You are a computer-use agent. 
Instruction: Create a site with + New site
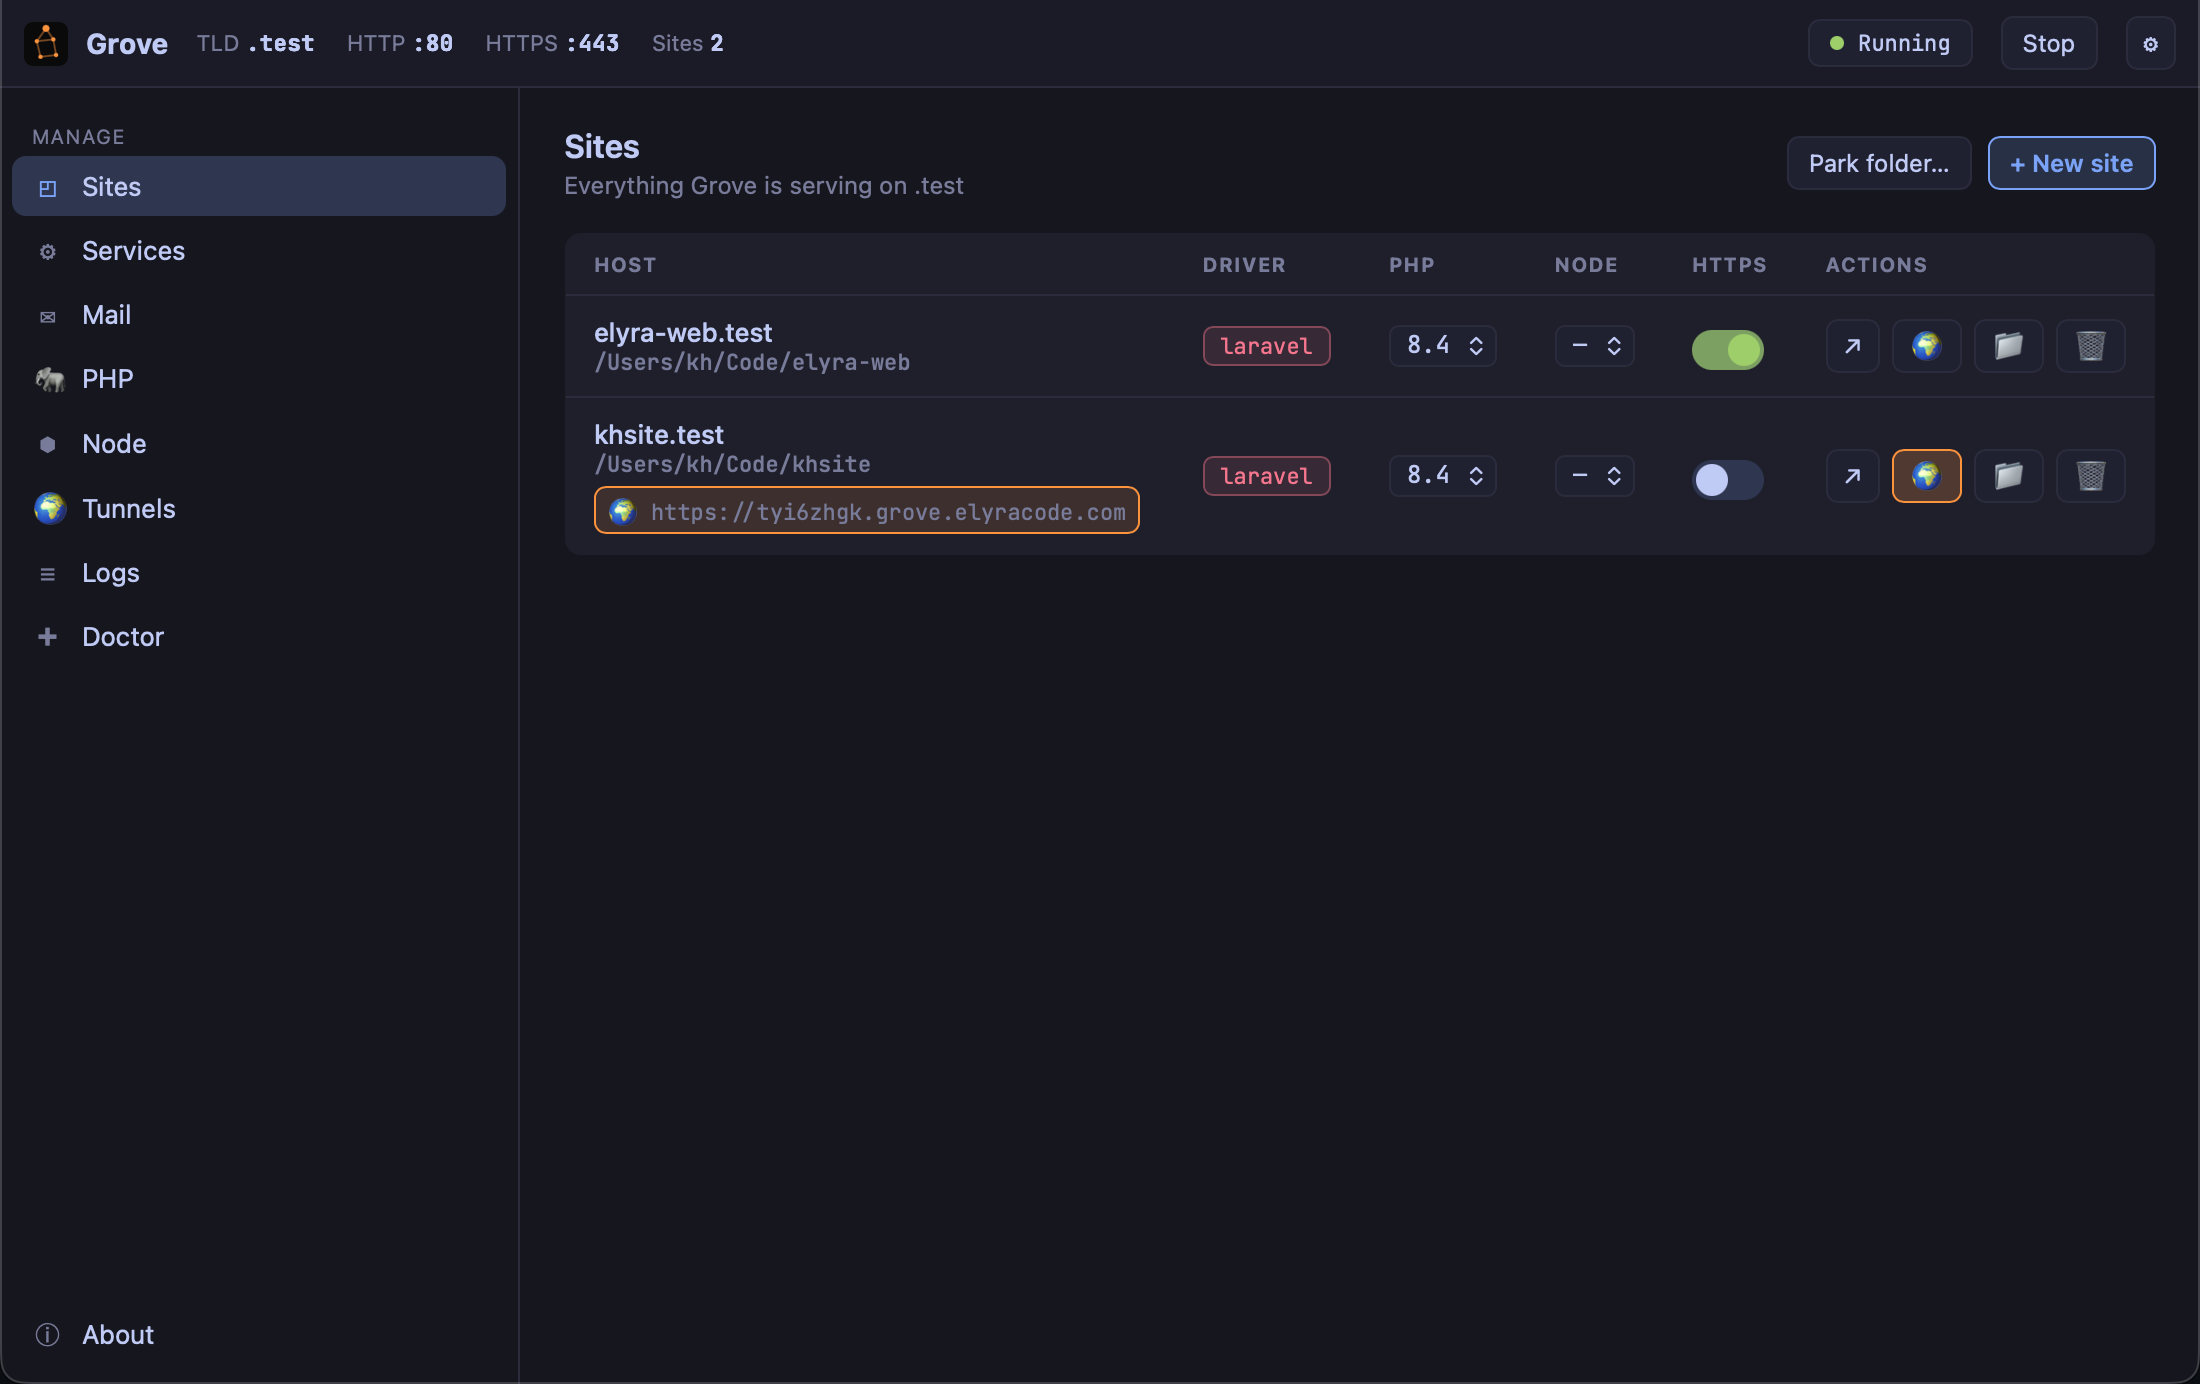coord(2071,163)
